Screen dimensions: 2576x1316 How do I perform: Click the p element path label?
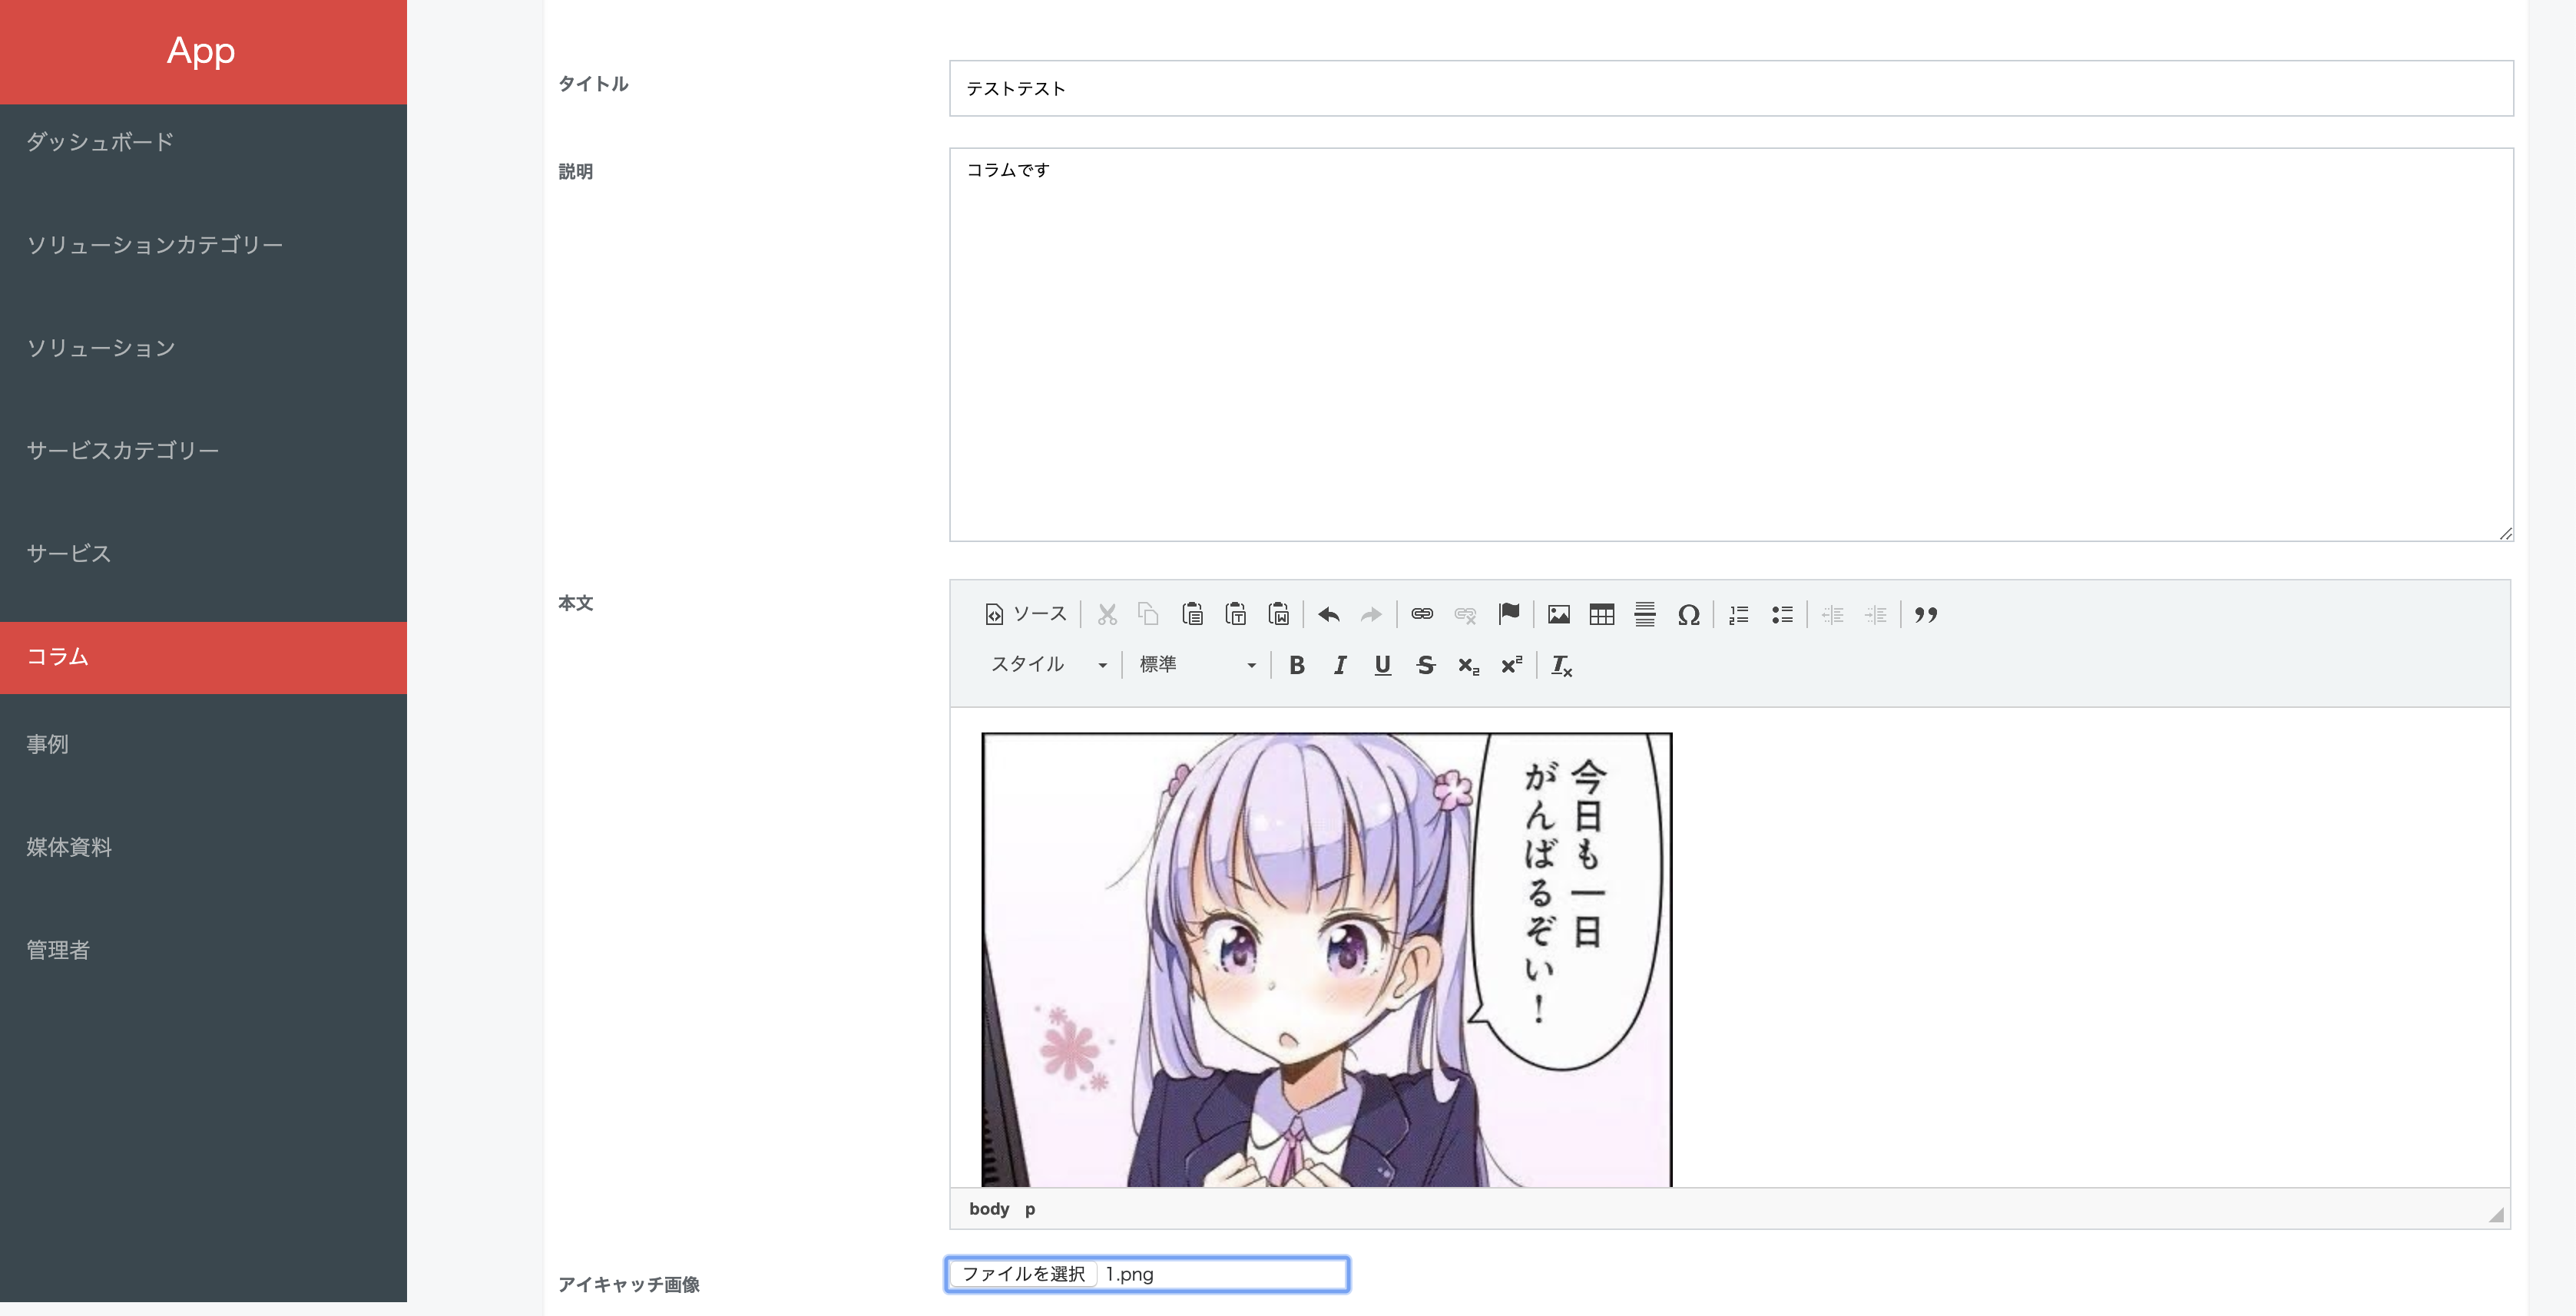[x=1030, y=1209]
